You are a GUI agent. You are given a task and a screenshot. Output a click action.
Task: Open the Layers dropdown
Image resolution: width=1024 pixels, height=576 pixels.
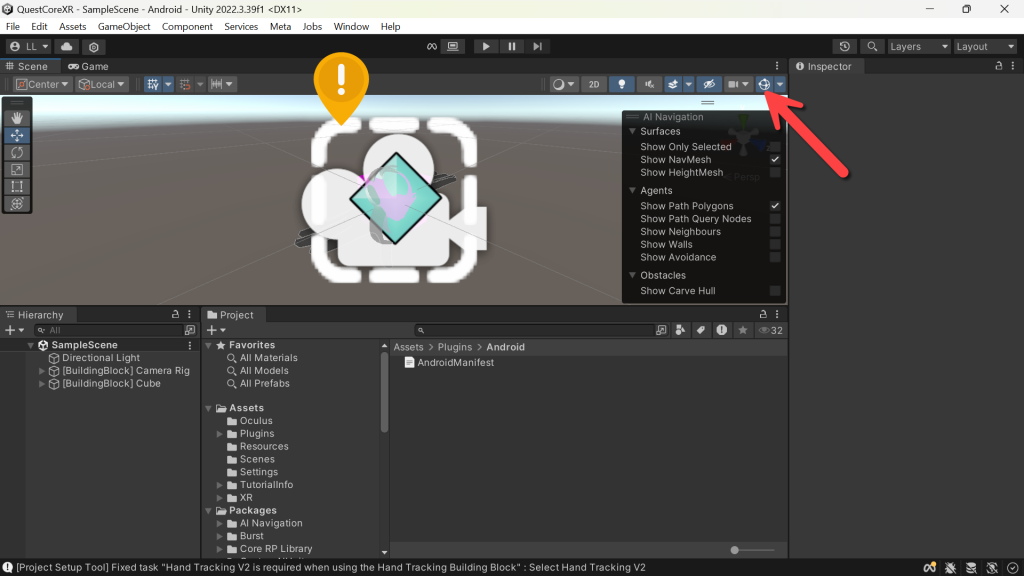(919, 46)
